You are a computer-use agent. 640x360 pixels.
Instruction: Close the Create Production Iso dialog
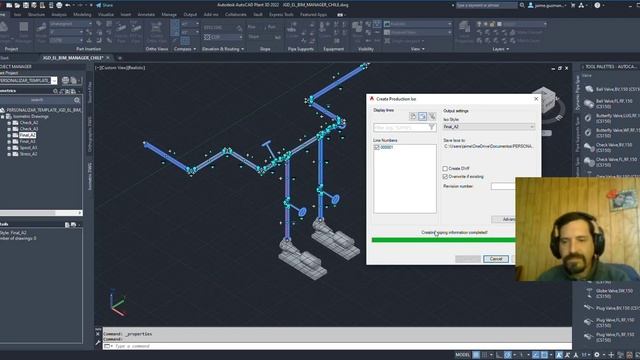(x=536, y=99)
